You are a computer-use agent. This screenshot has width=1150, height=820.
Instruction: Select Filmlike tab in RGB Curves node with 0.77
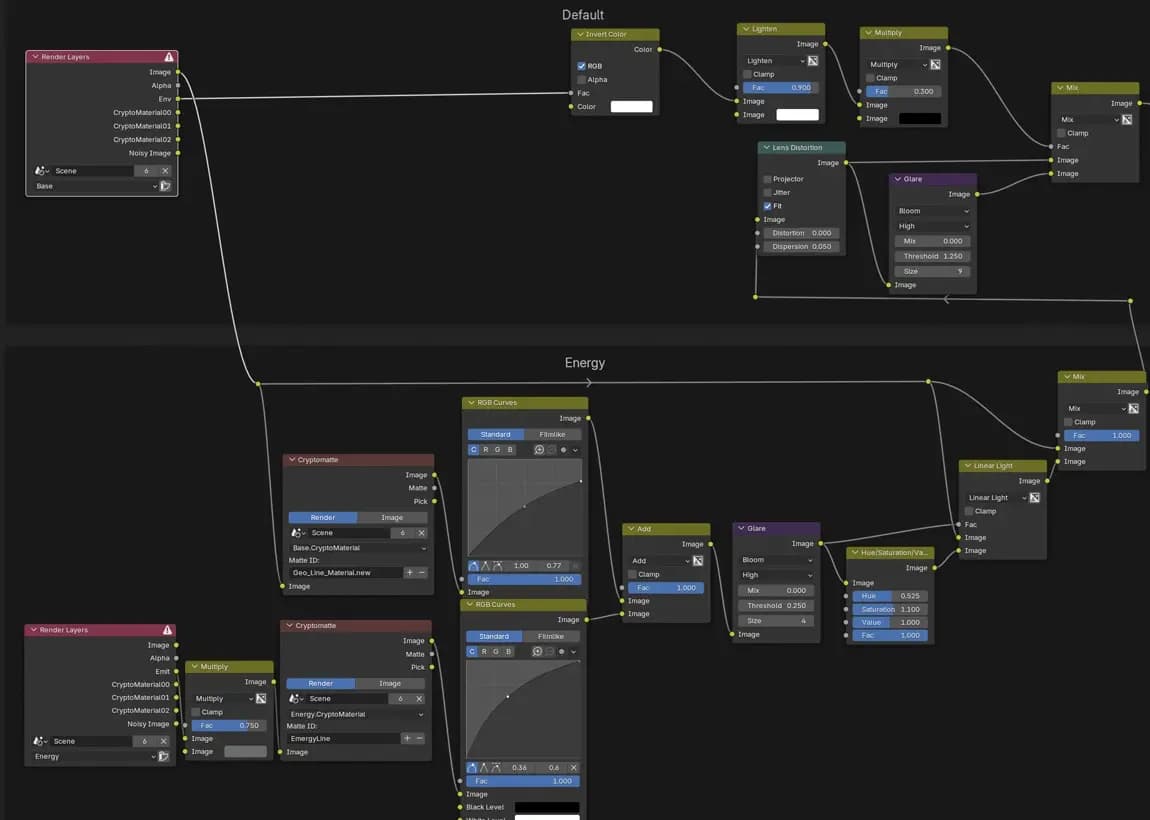[552, 434]
